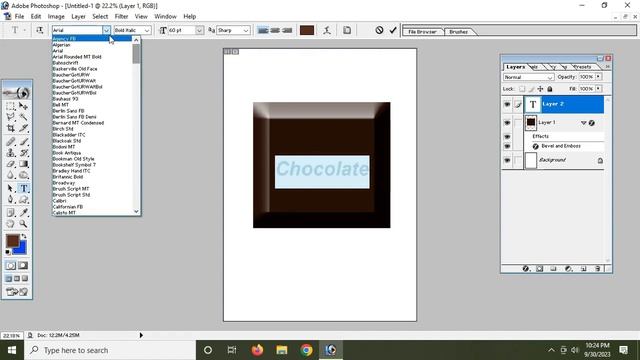Select the Dodge tool
This screenshot has width=640, height=360.
click(23, 175)
